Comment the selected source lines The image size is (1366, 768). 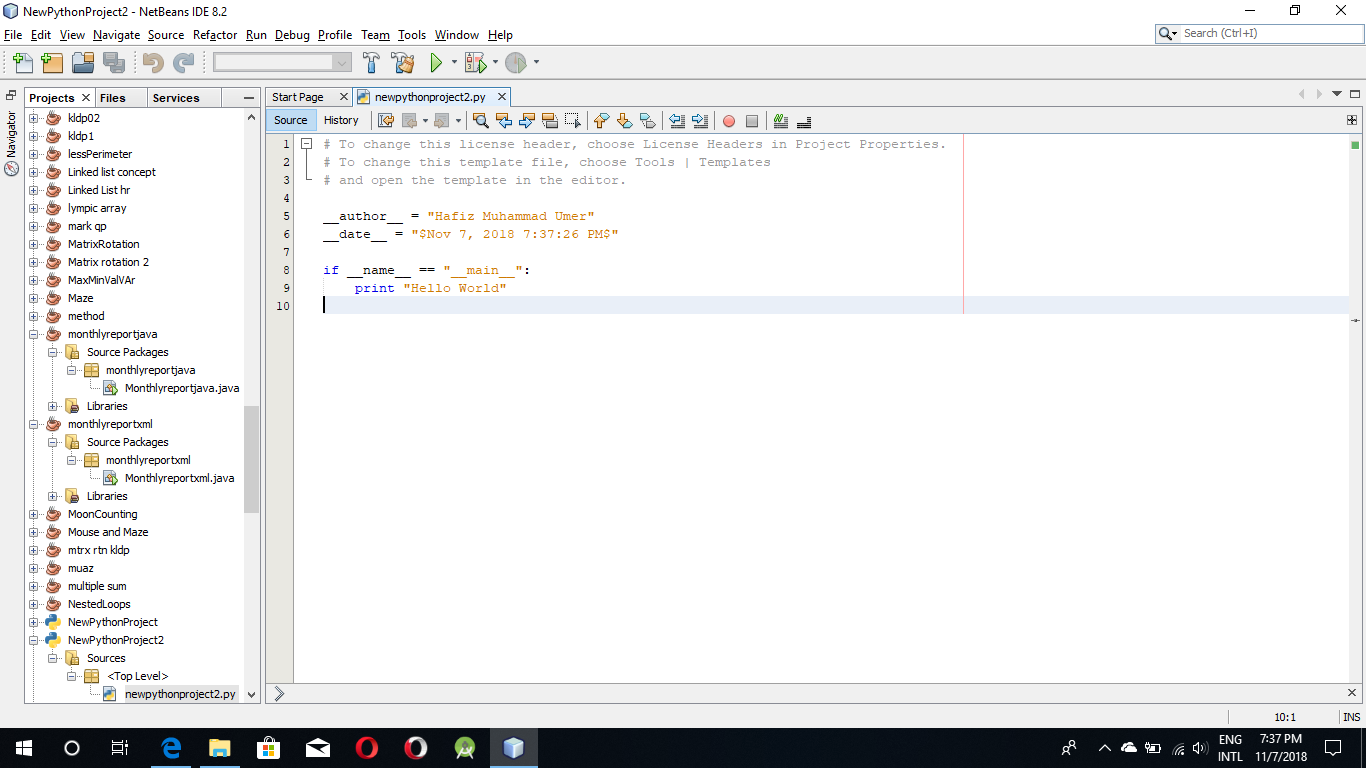point(780,120)
